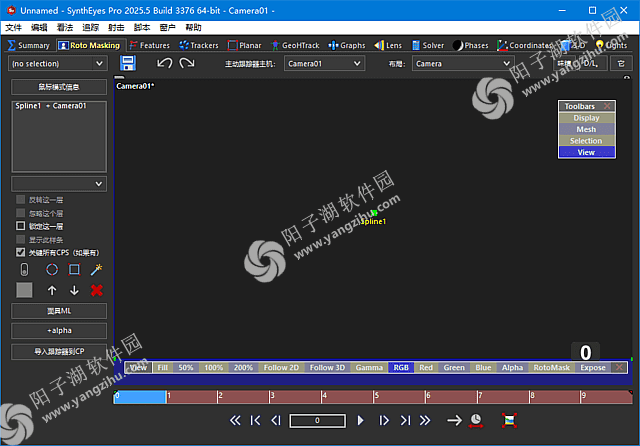Move spline layer down with arrow
Image resolution: width=640 pixels, height=446 pixels.
pos(74,291)
